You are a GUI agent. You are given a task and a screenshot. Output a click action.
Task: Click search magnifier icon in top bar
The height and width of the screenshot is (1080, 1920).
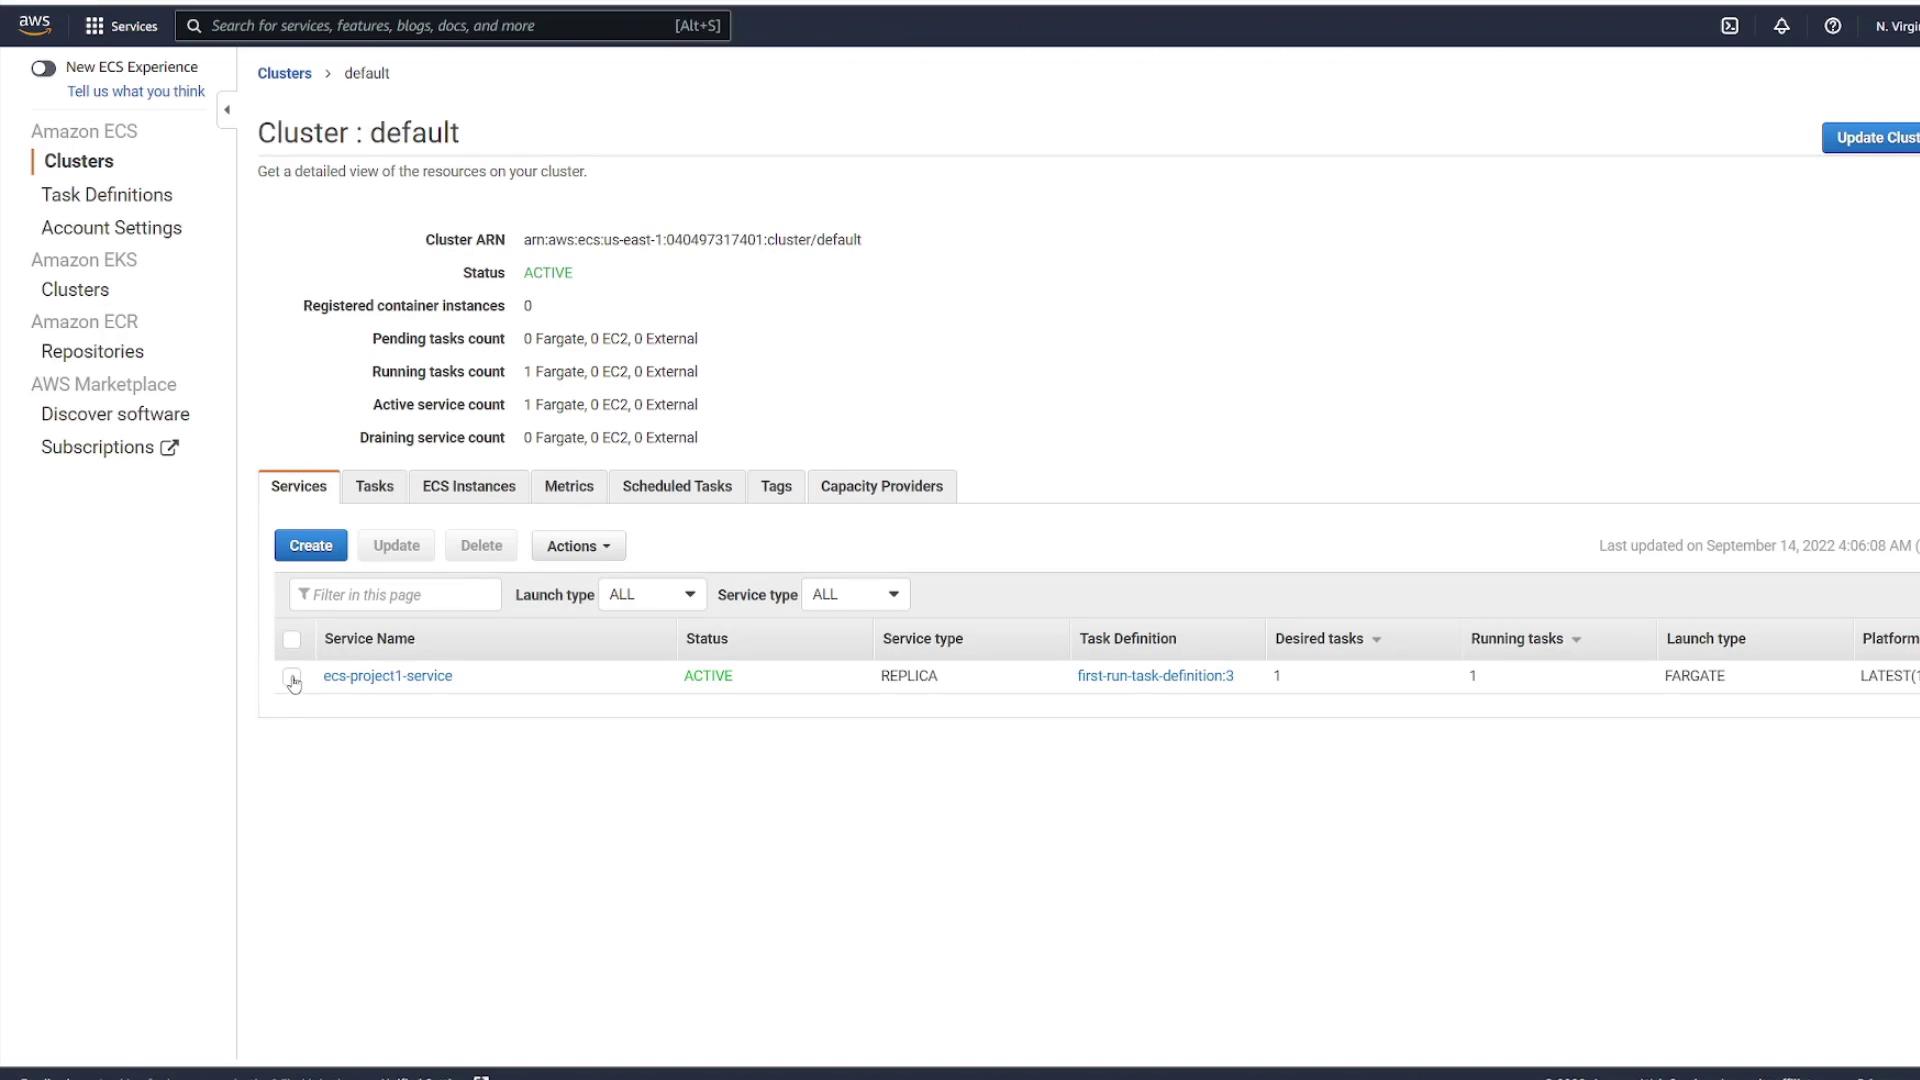(x=194, y=26)
